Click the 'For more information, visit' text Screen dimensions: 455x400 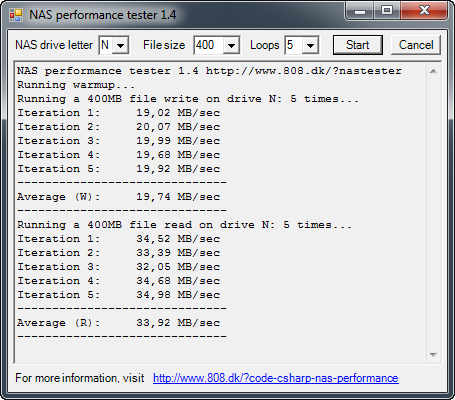click(80, 378)
